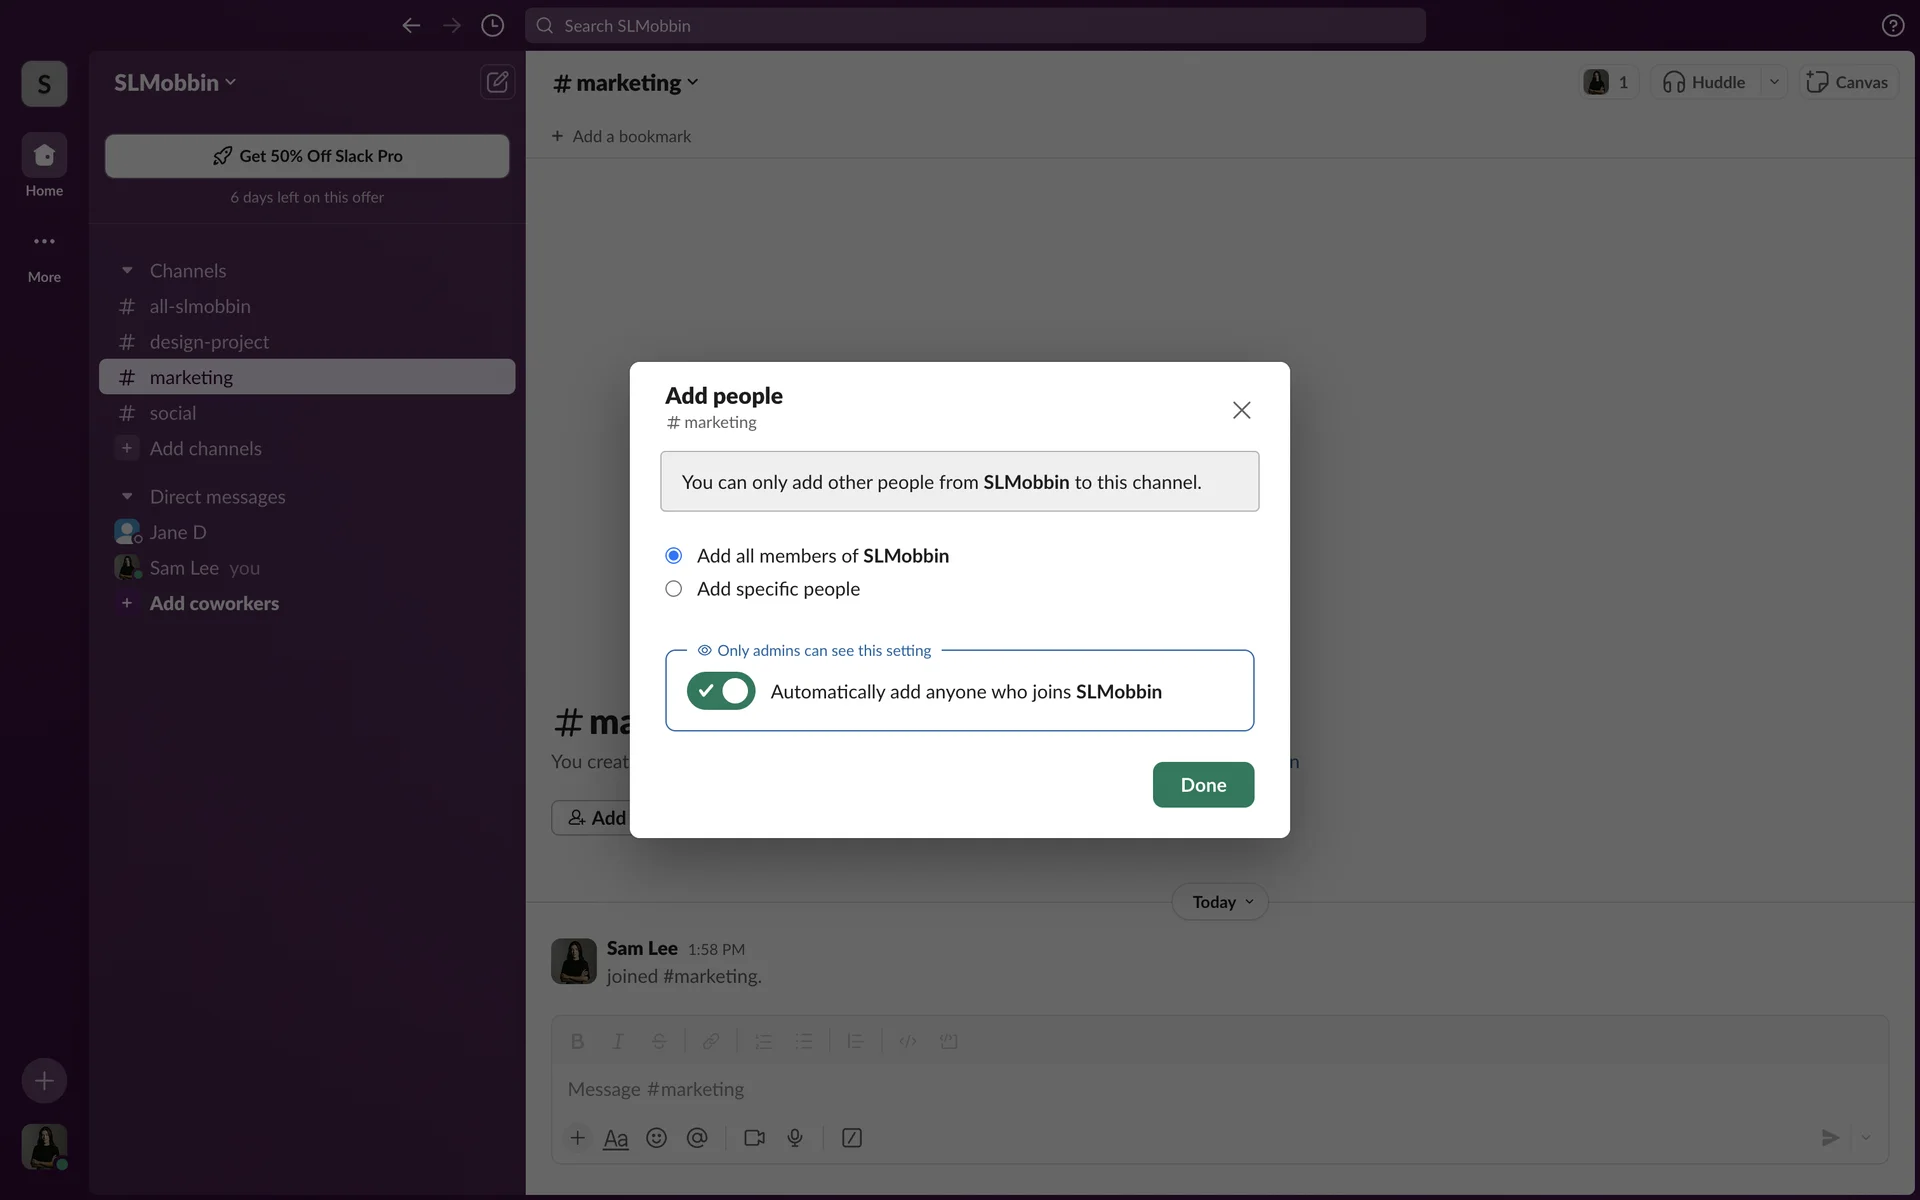The image size is (1920, 1200).
Task: Click the Search SLMobbin field
Action: point(975,26)
